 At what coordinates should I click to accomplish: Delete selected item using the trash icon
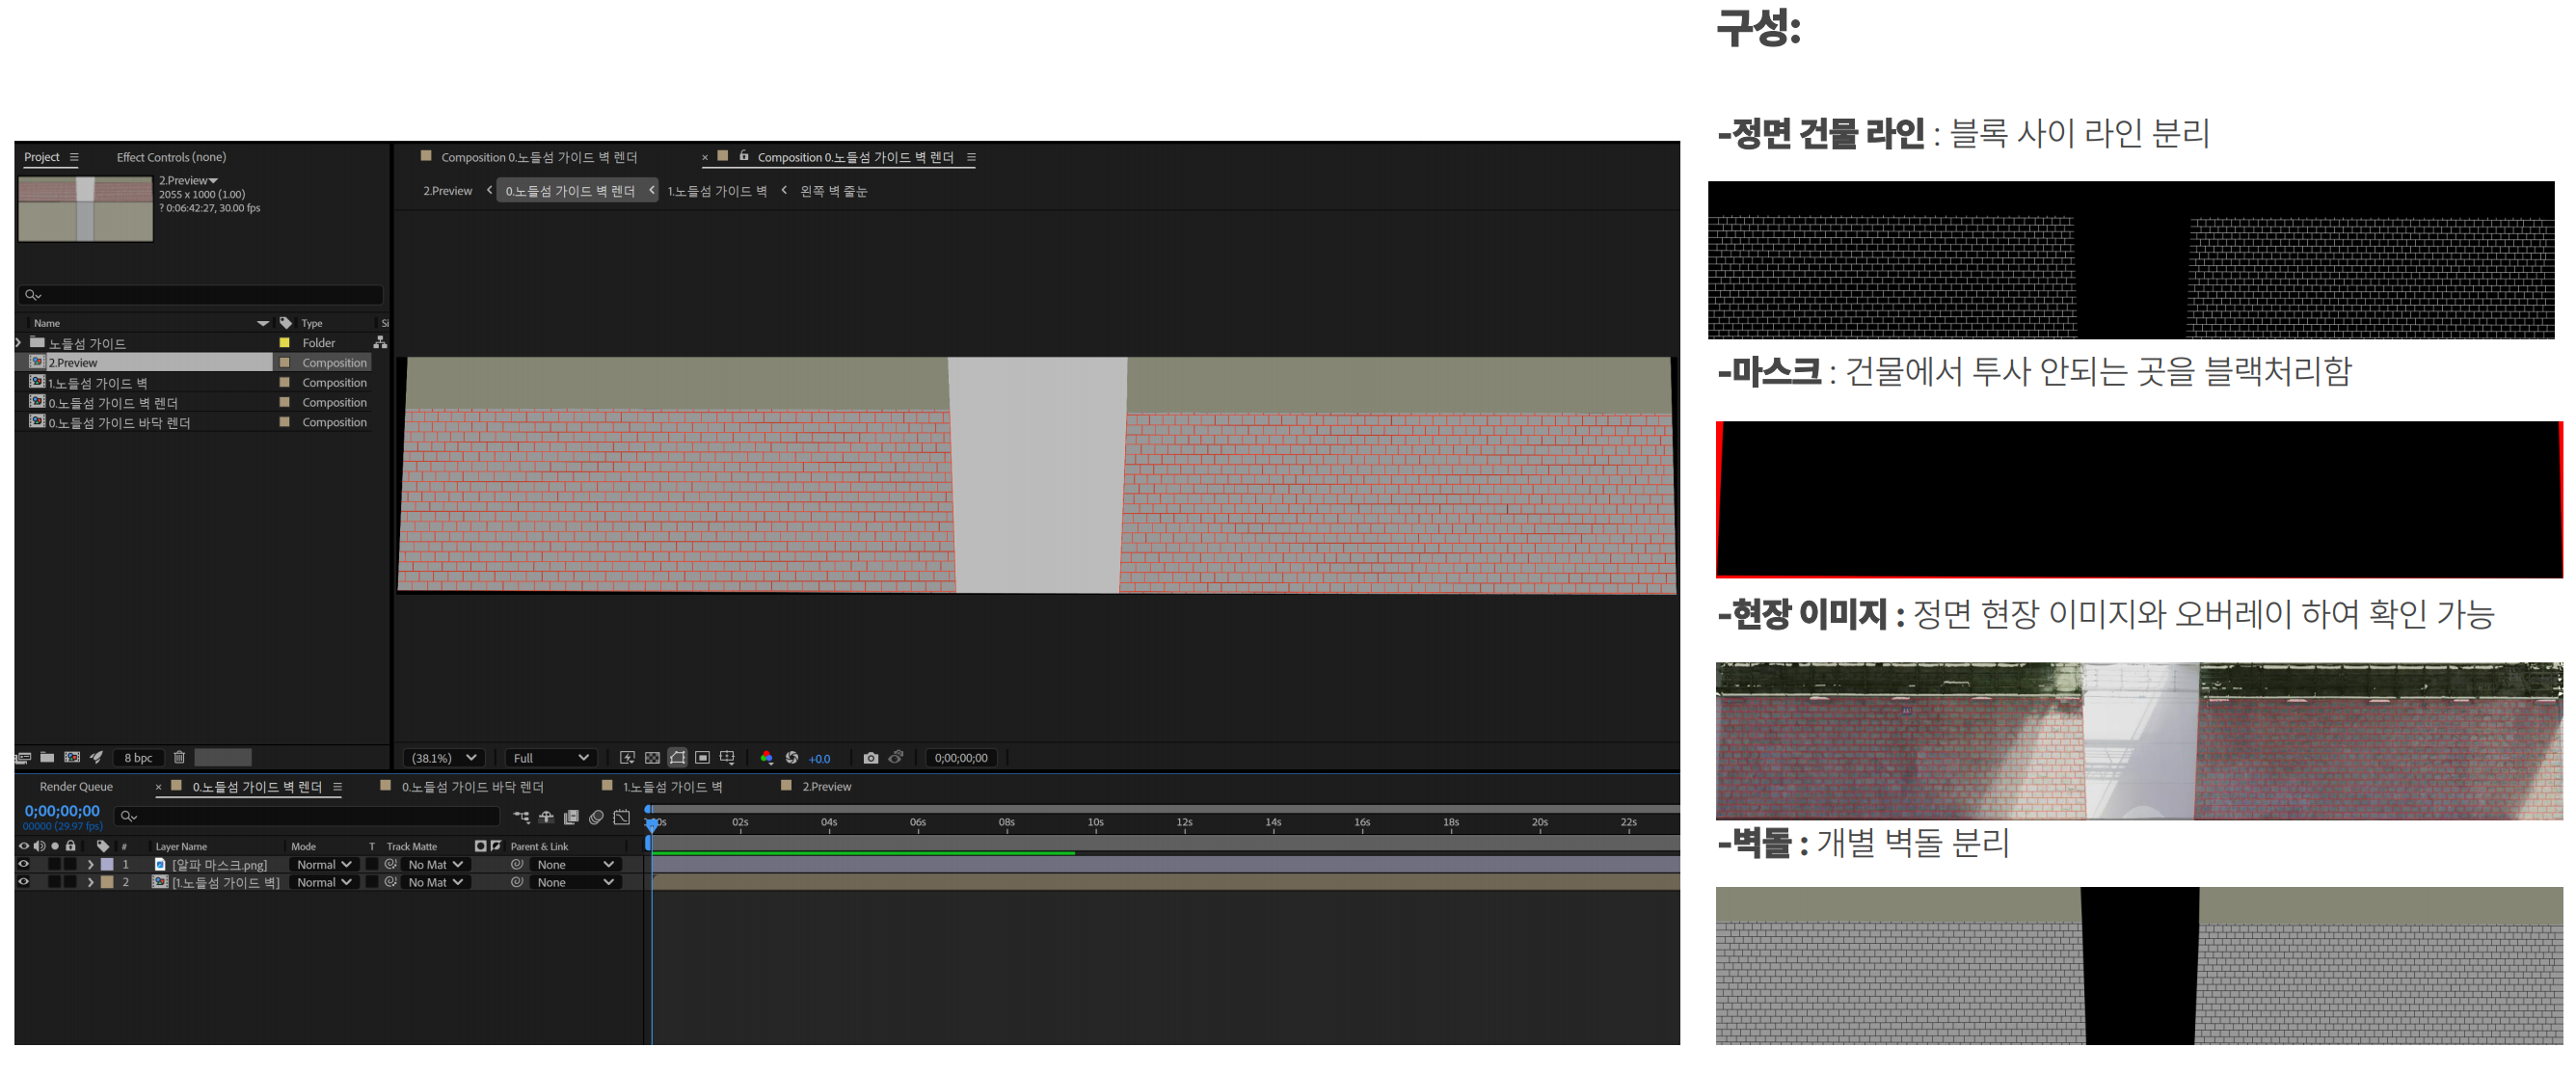tap(181, 757)
